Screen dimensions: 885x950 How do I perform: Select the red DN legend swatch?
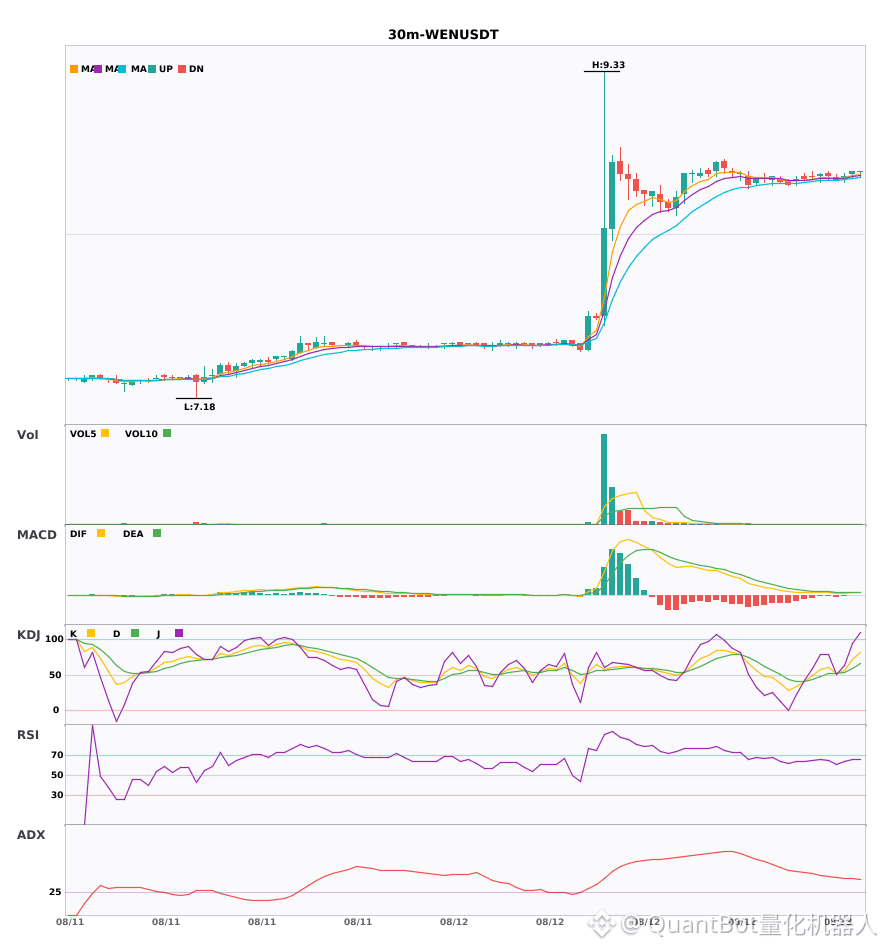(x=182, y=69)
